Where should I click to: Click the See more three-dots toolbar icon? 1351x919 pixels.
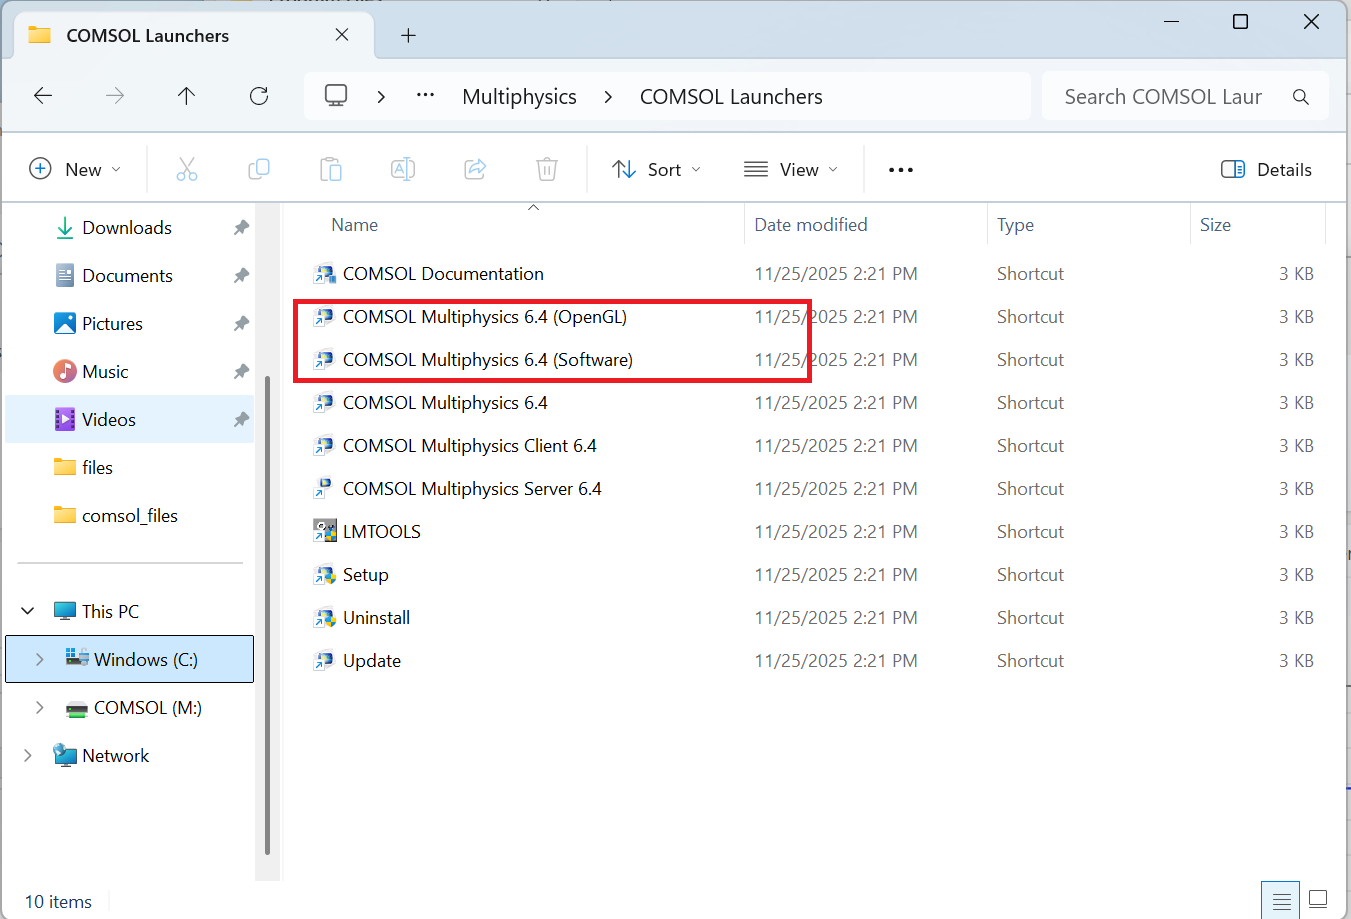(x=900, y=170)
